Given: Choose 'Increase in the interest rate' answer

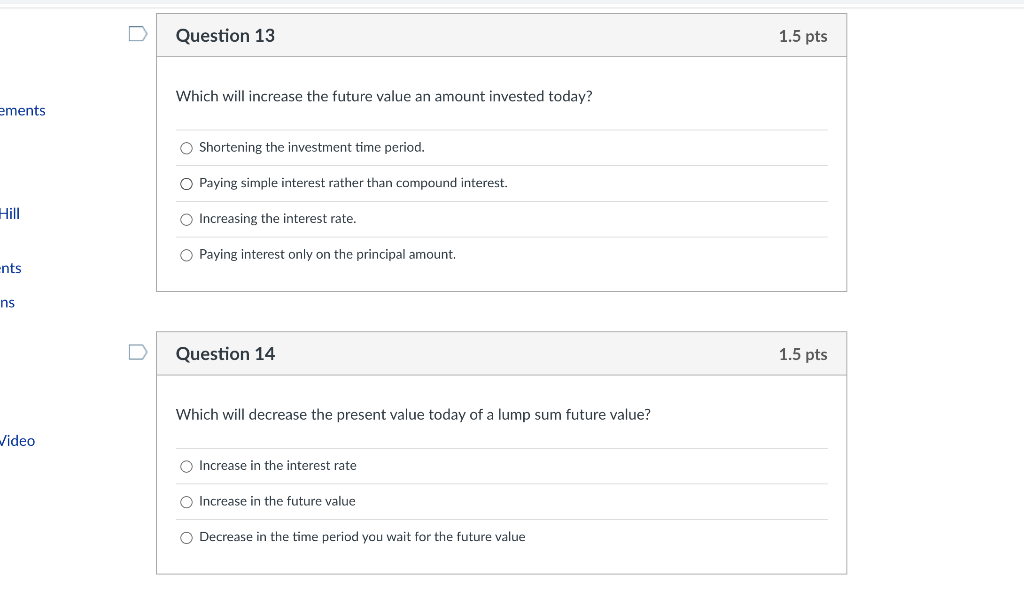Looking at the screenshot, I should [186, 466].
